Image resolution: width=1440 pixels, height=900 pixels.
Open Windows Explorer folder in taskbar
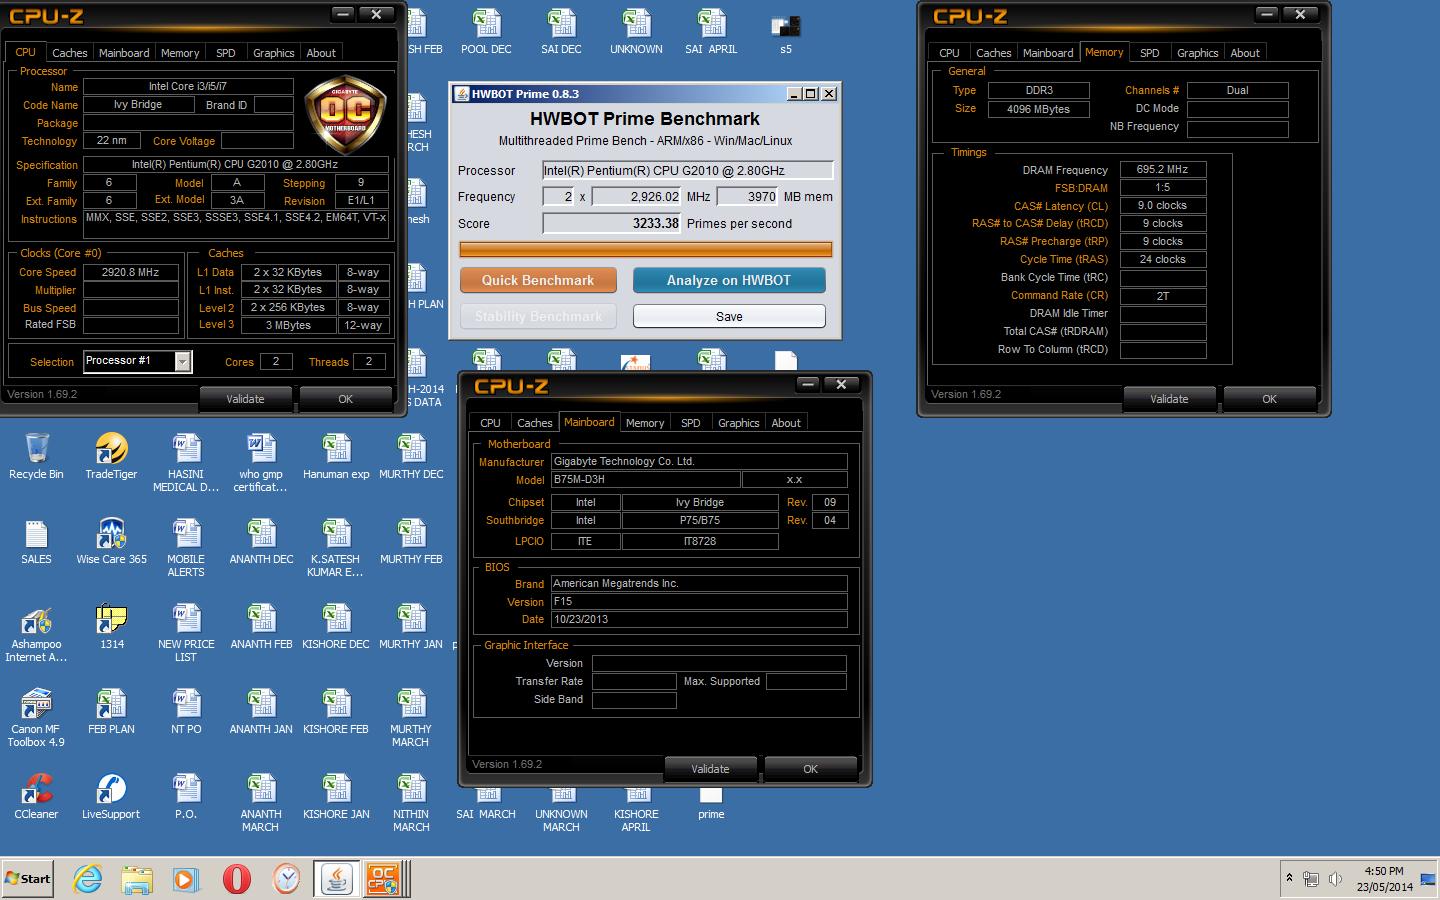[137, 879]
